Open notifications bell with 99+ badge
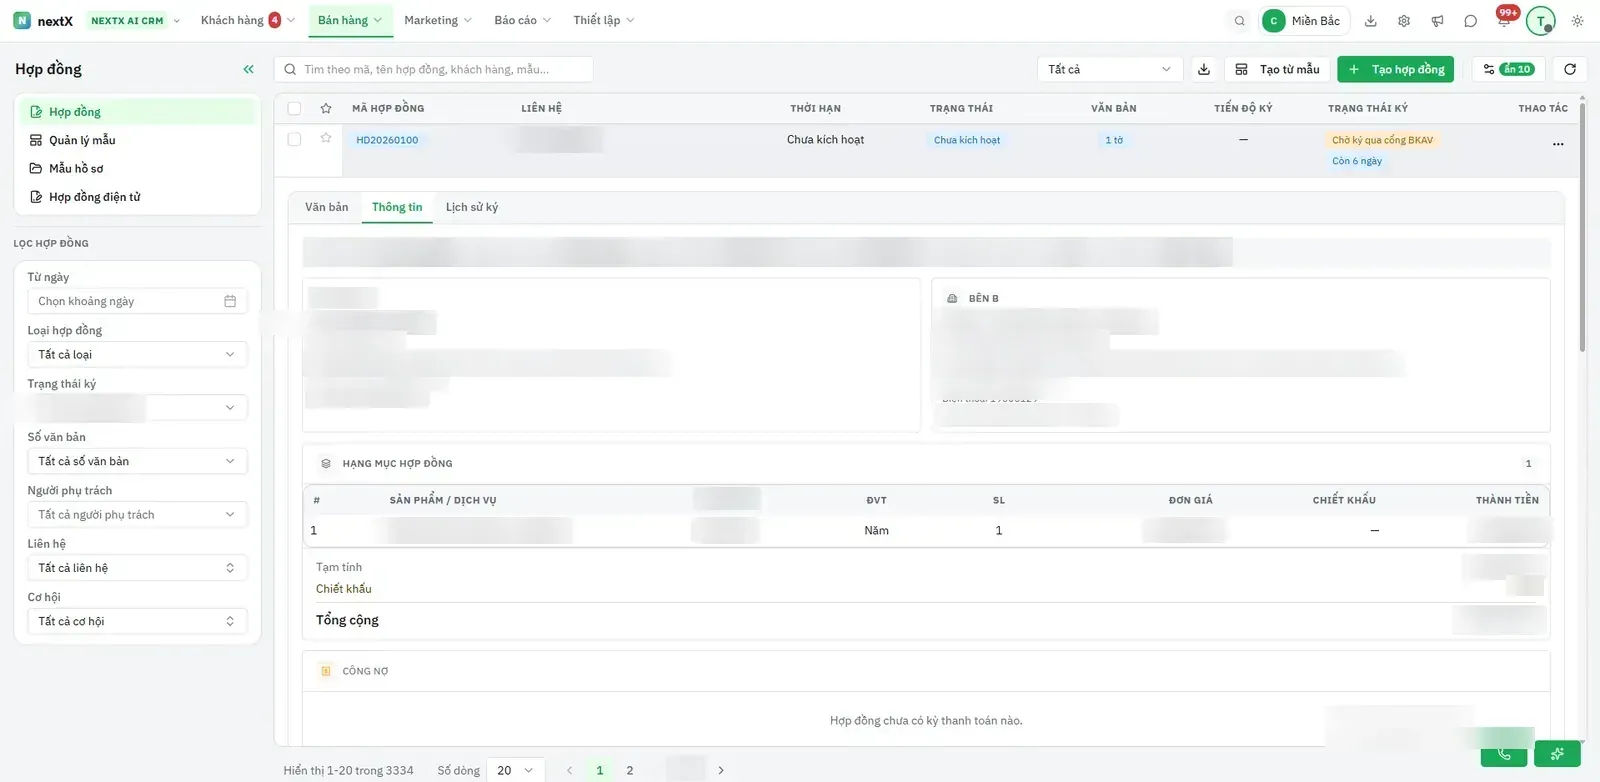 pyautogui.click(x=1504, y=20)
